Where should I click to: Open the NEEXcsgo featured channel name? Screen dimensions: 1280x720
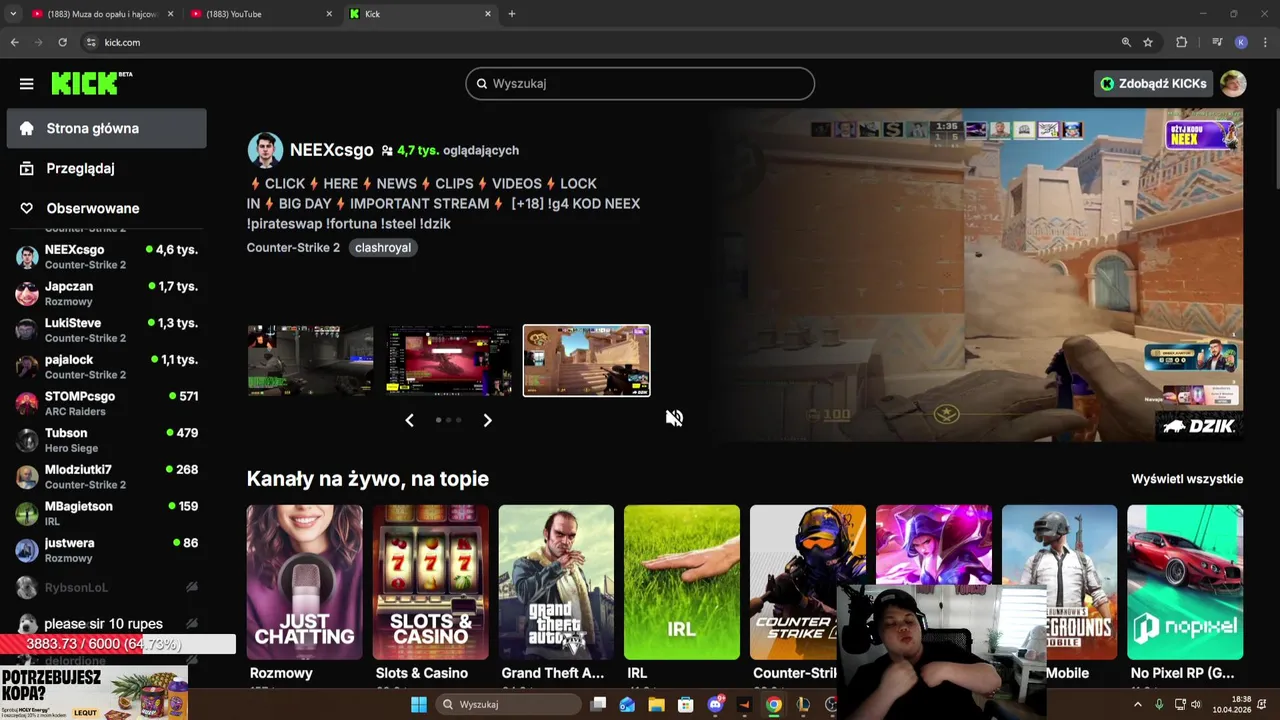click(331, 150)
